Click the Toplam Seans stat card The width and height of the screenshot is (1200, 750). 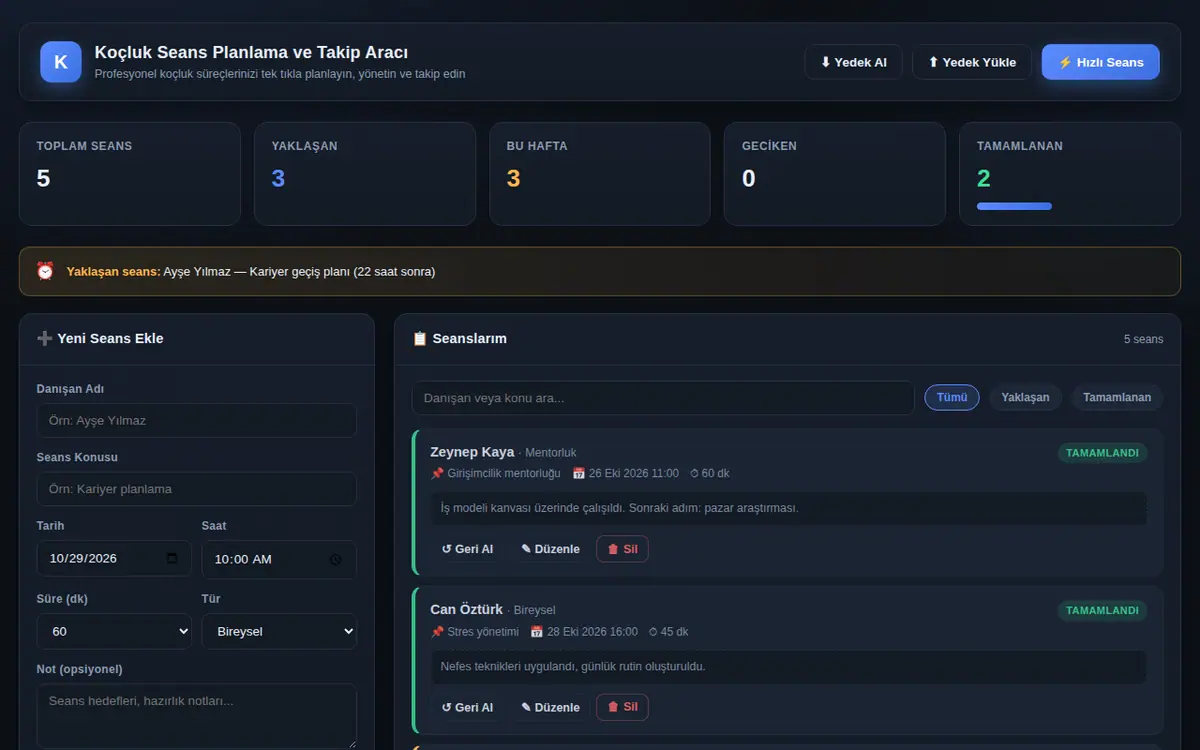[x=130, y=174]
